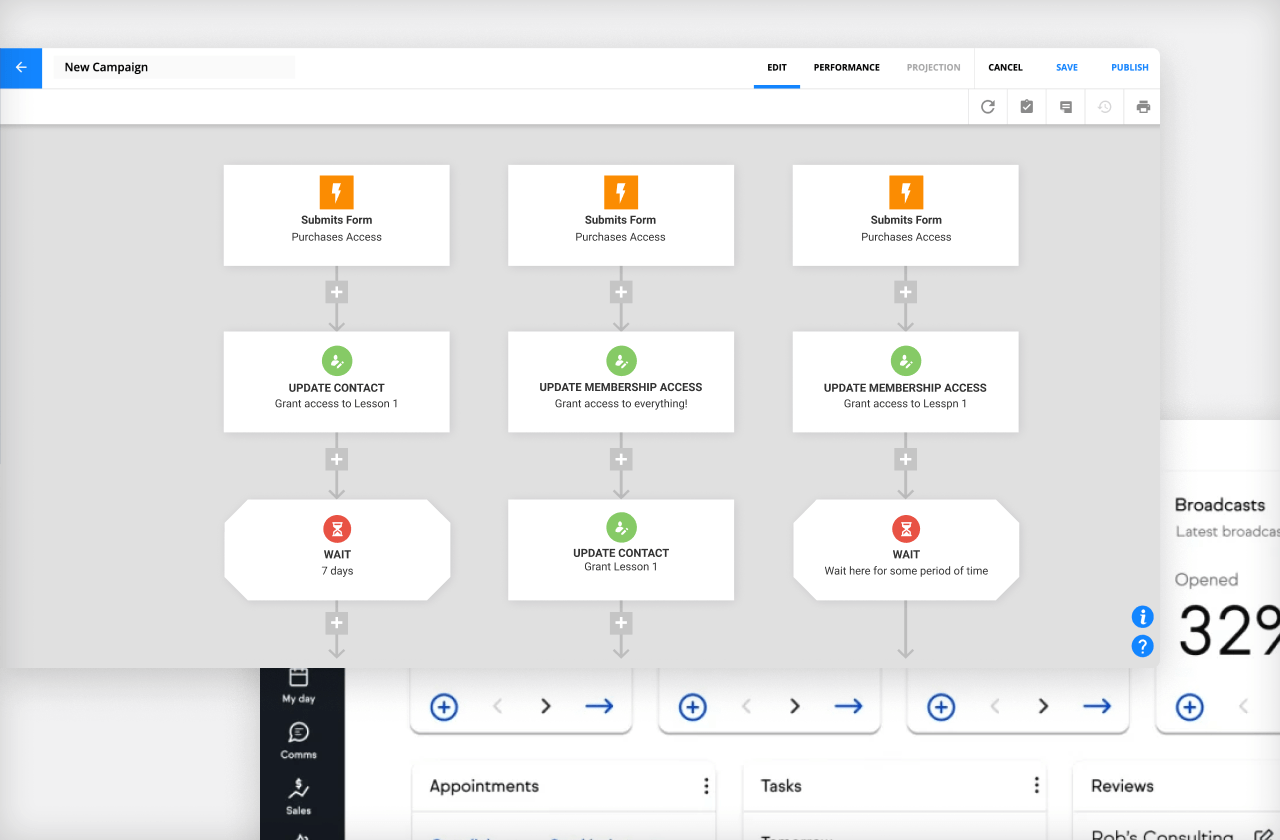
Task: Open the campaign checklist tool
Action: pyautogui.click(x=1026, y=106)
